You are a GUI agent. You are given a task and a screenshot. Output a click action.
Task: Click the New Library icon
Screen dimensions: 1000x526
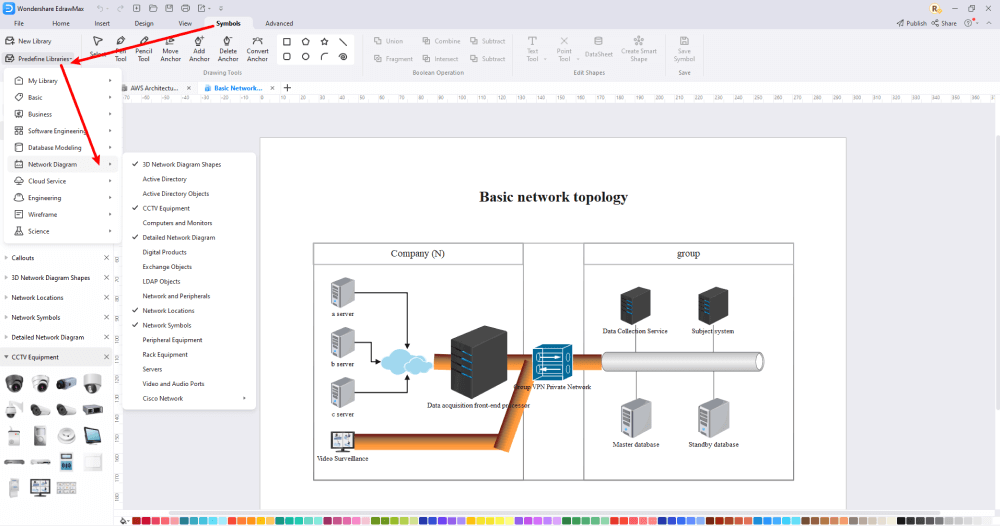(10, 41)
